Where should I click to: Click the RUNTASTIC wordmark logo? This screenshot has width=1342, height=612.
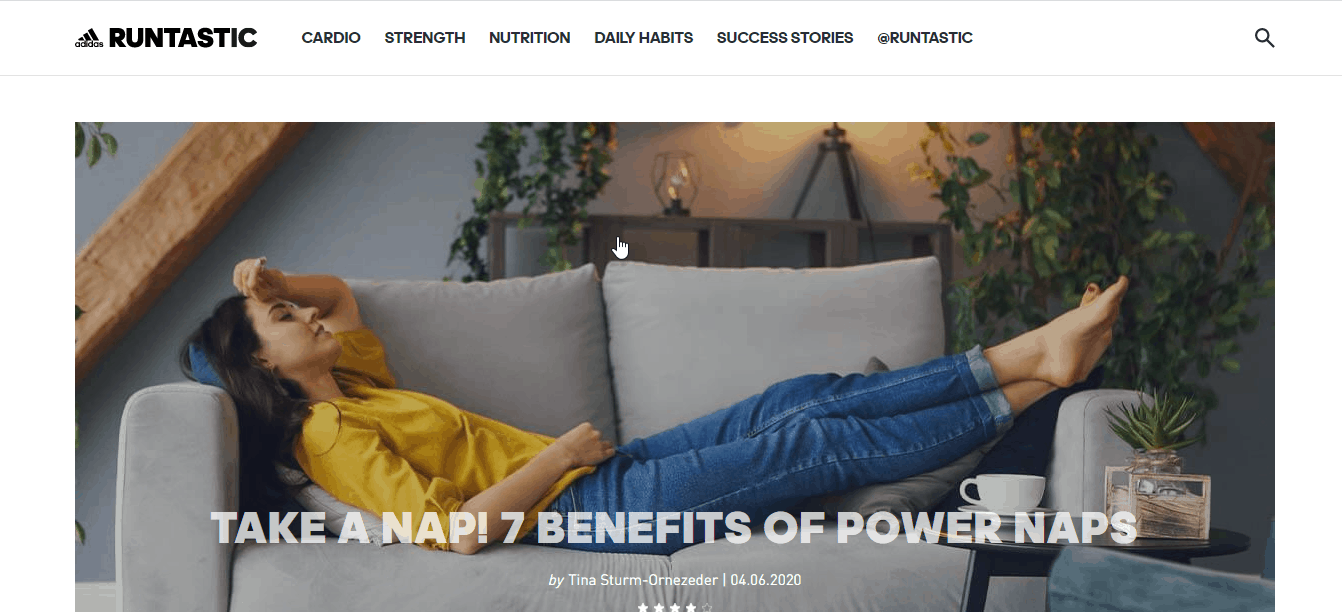click(182, 38)
